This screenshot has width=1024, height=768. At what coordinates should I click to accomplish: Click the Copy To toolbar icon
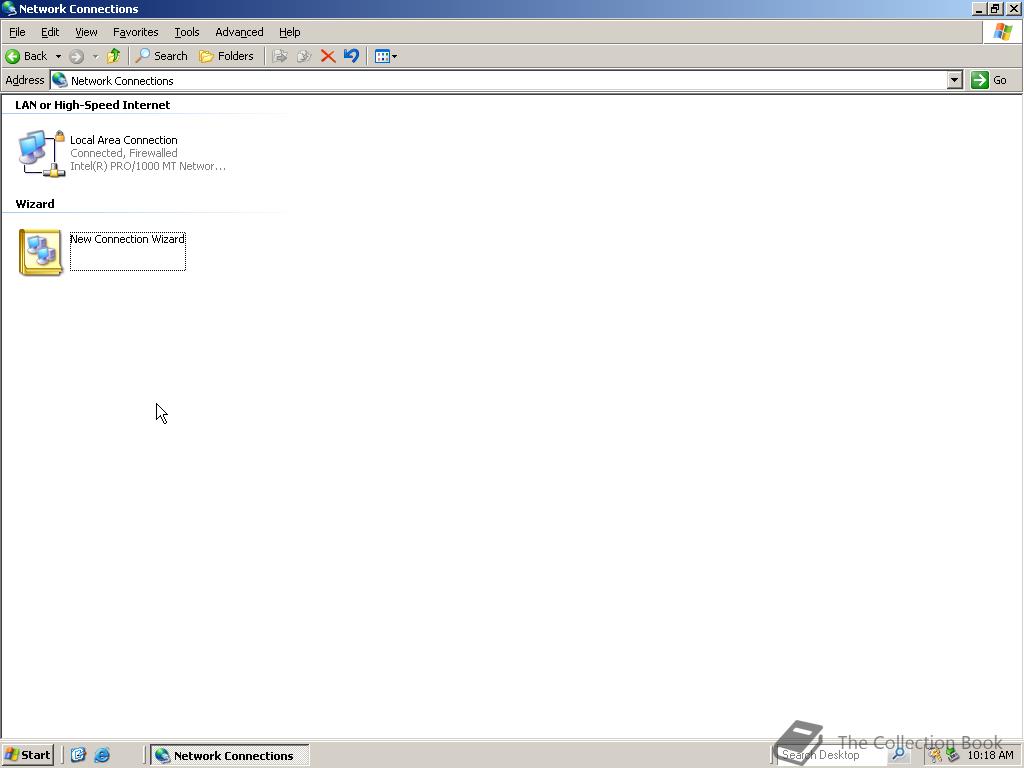click(304, 56)
